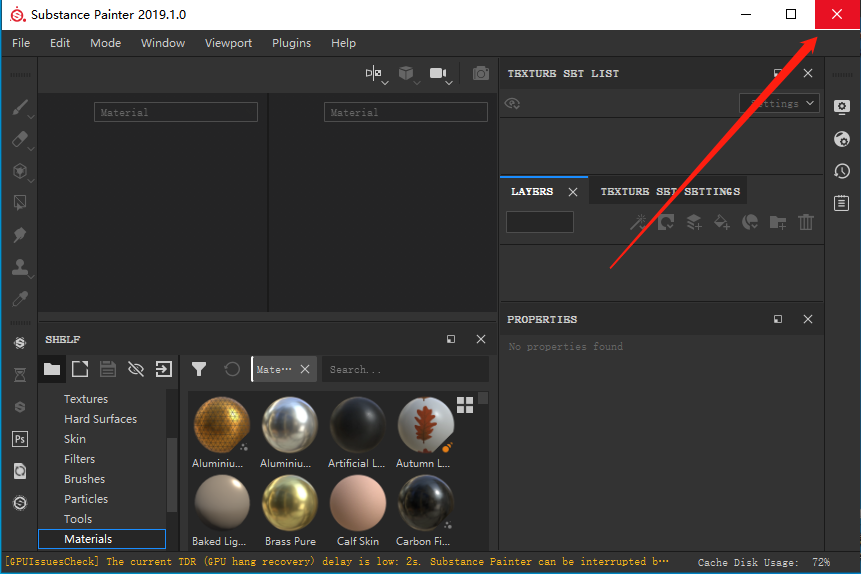Remove the Mate... filter tag in Shelf
Image resolution: width=861 pixels, height=574 pixels.
point(305,369)
